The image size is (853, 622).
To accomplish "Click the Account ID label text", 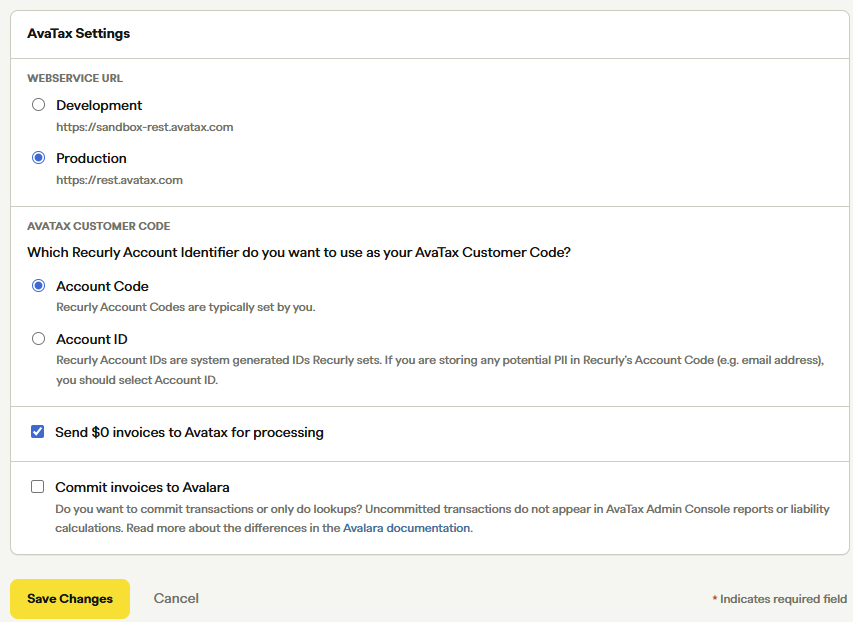I will [x=92, y=339].
